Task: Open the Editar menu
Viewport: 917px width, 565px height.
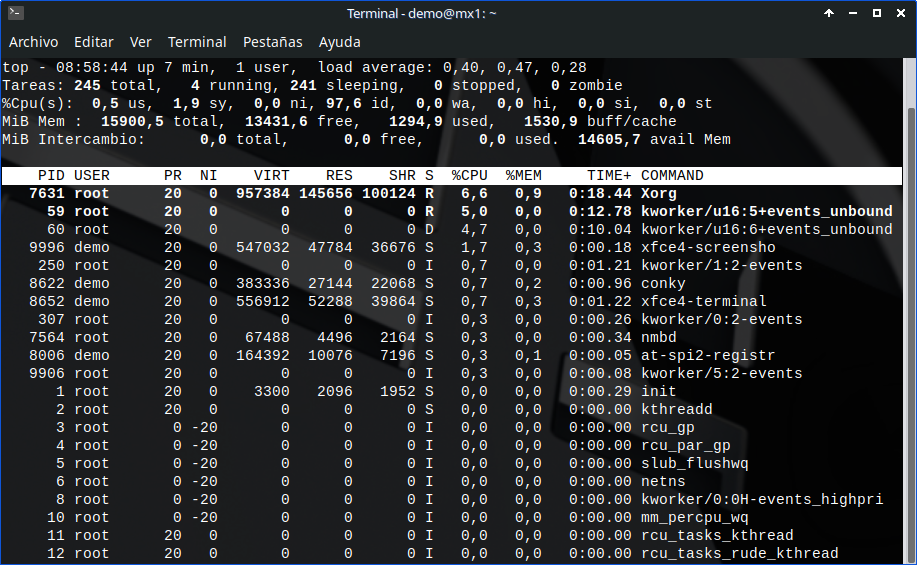Action: pos(94,42)
